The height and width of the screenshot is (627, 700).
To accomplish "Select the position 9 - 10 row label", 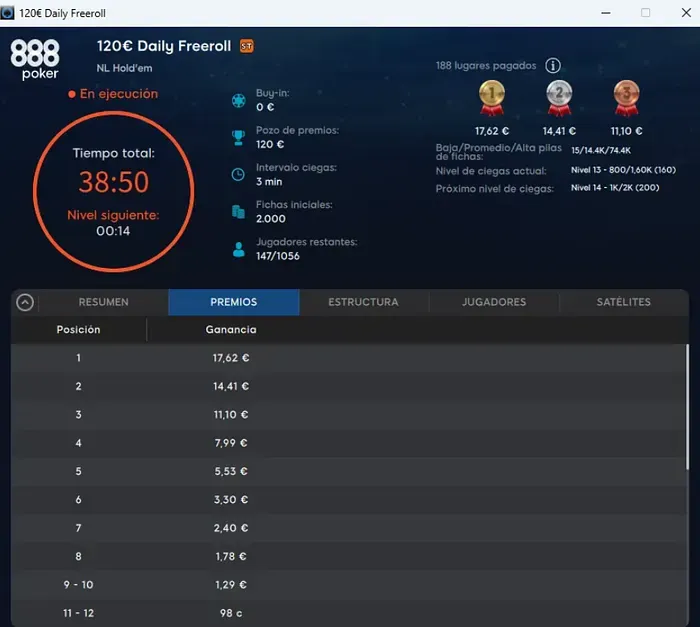I will coord(79,585).
